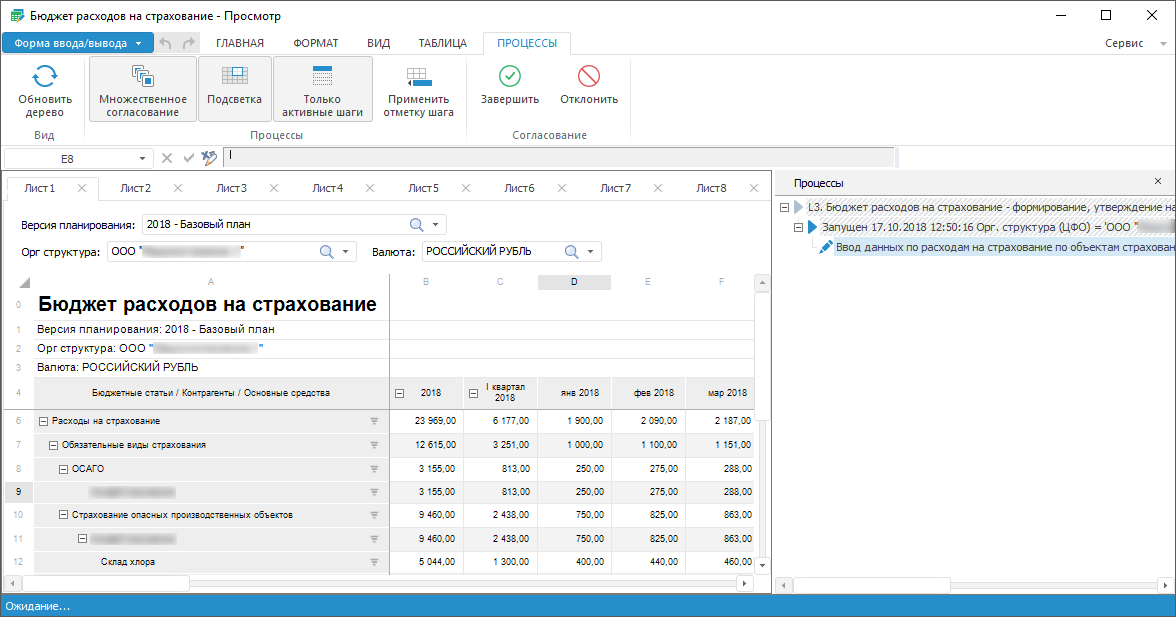Click Применить отметку шага icon
The width and height of the screenshot is (1176, 617).
pyautogui.click(x=418, y=78)
